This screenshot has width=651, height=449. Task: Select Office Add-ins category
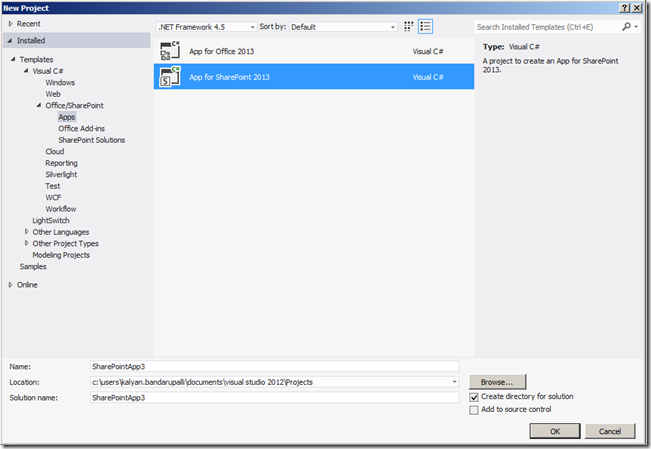81,129
